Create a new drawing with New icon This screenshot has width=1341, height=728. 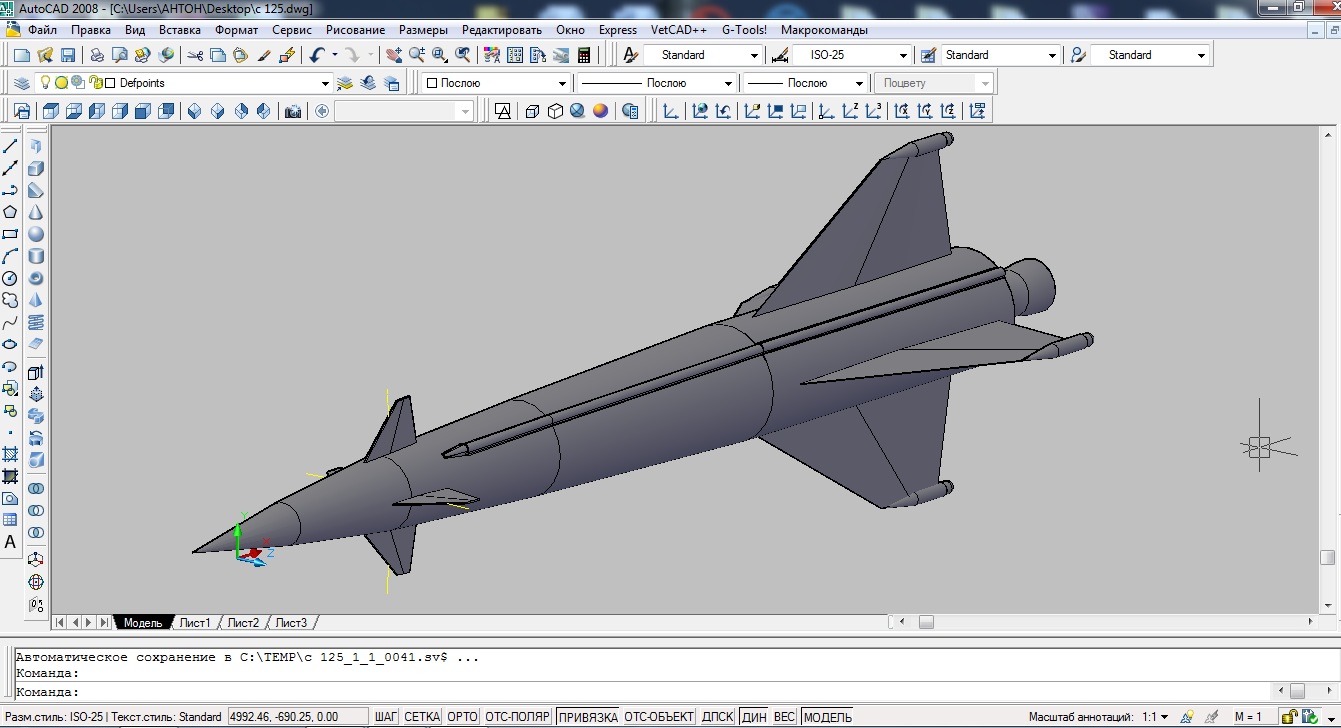21,55
